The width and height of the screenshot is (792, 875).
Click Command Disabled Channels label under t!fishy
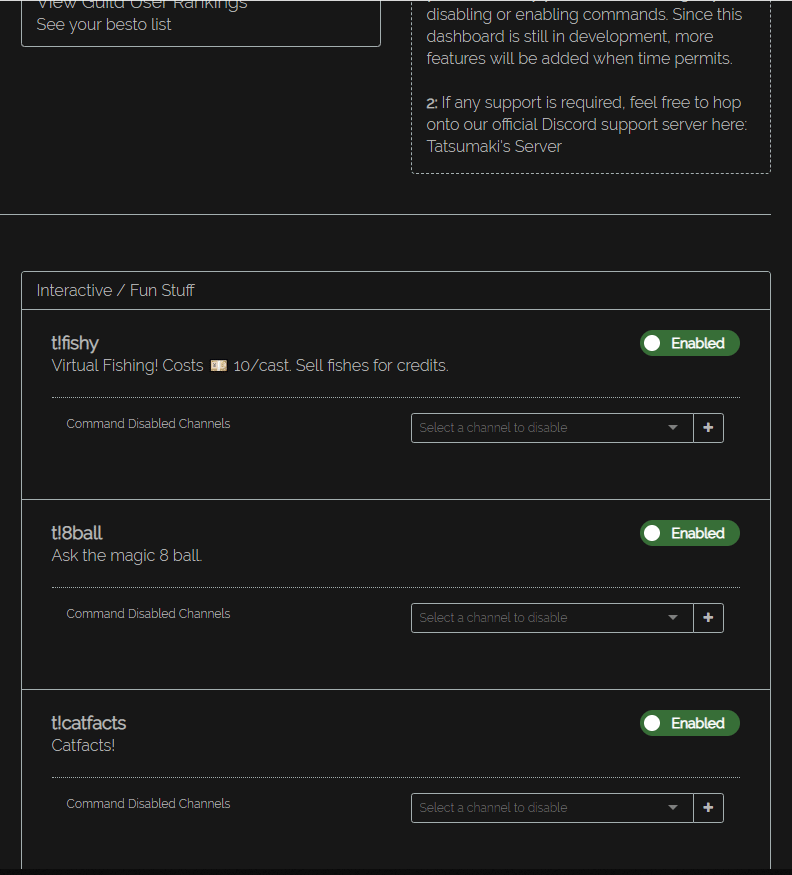148,424
